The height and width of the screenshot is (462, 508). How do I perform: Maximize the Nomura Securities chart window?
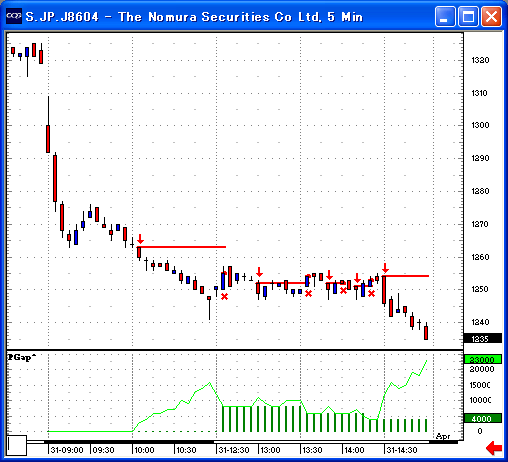(468, 16)
